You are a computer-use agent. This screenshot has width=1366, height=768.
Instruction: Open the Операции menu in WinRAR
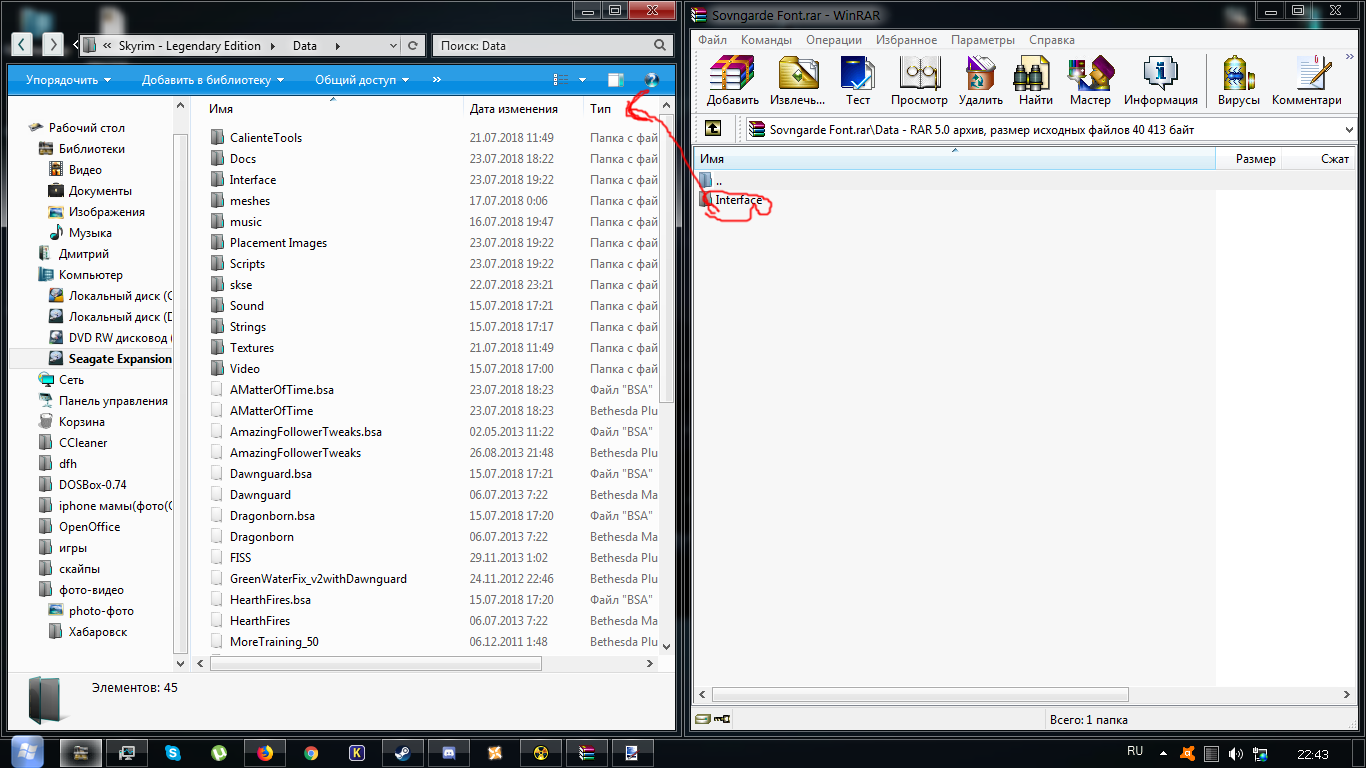(x=834, y=40)
